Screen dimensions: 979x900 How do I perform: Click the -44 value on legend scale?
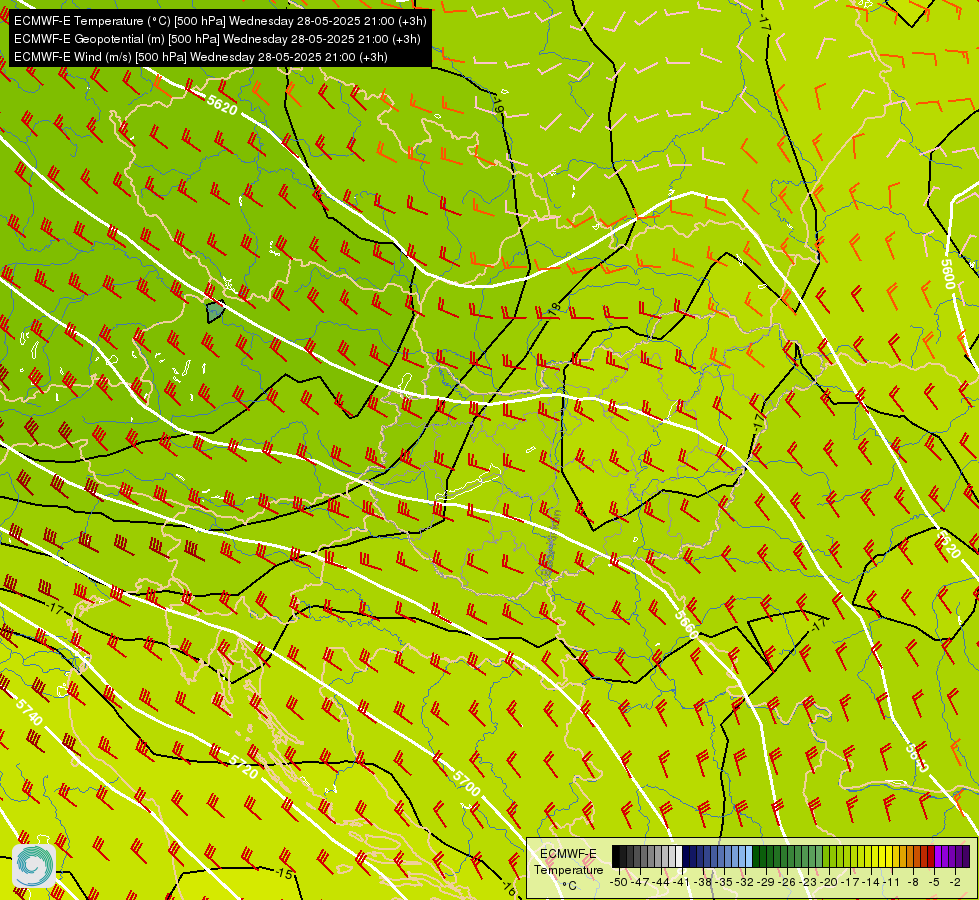[x=661, y=883]
